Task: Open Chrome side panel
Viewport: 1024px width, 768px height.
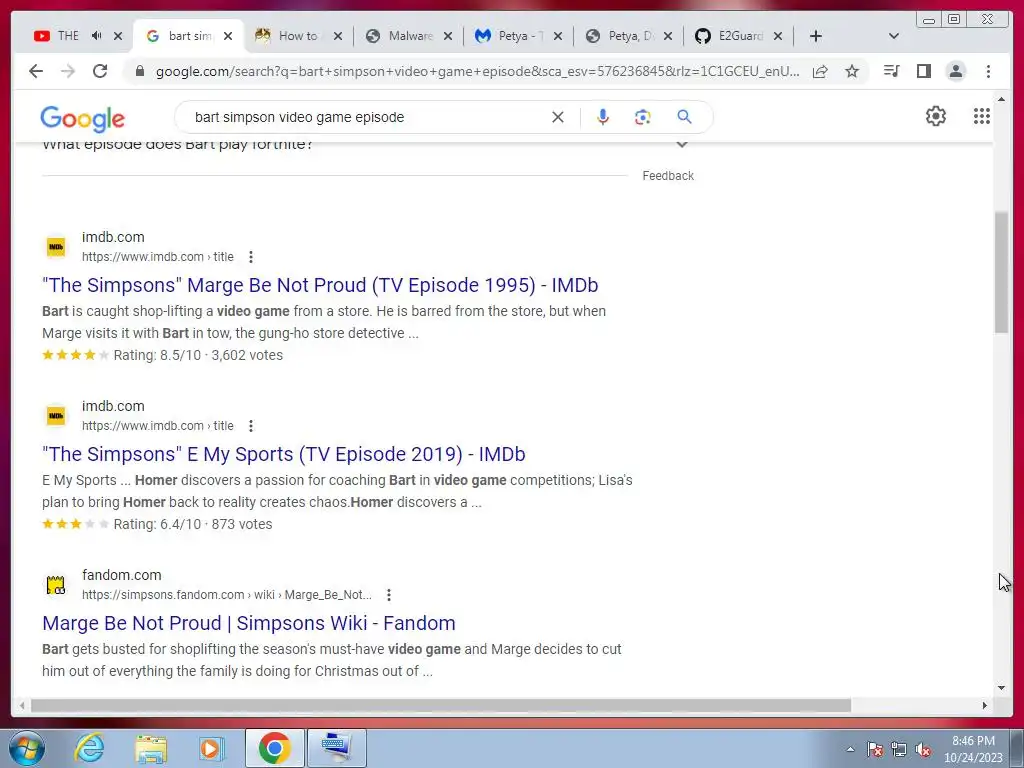Action: coord(923,71)
